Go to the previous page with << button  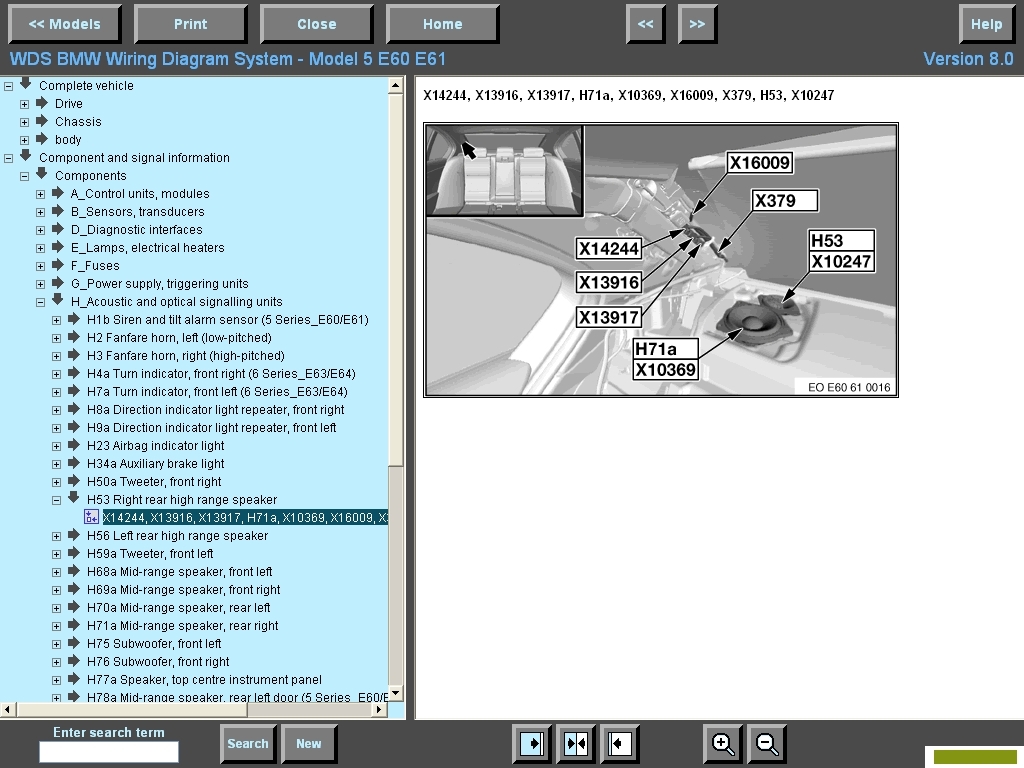pos(646,24)
